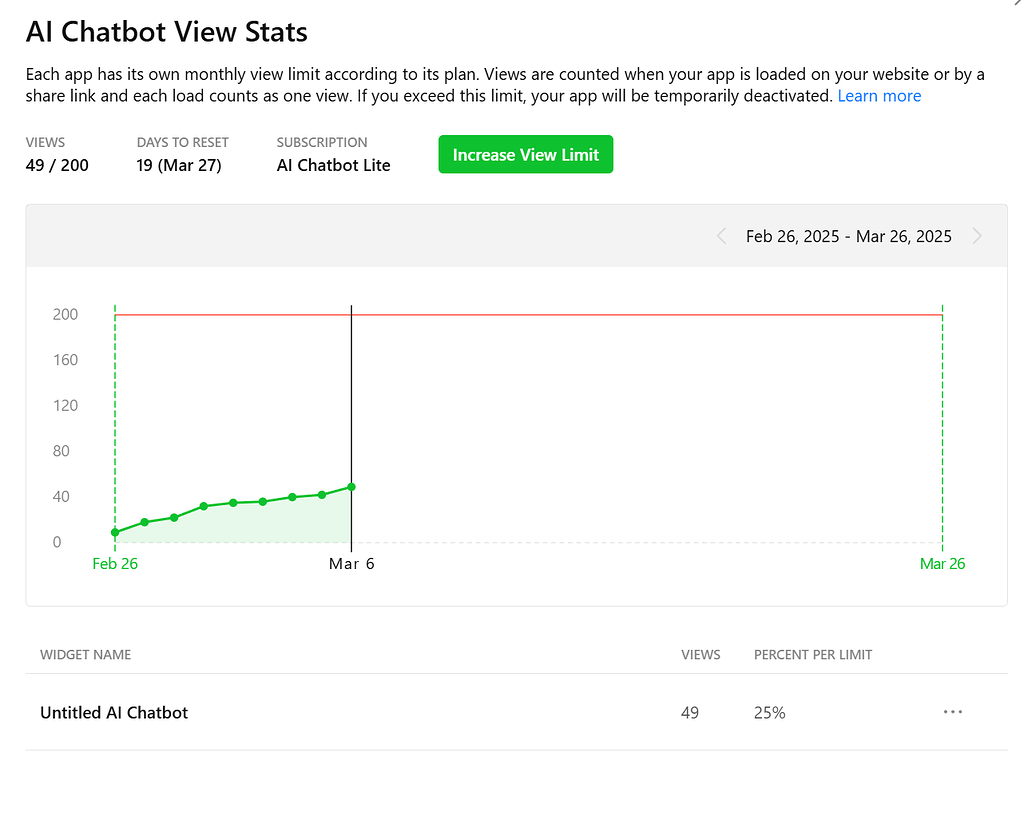Screen dimensions: 1024x823
Task: Open the three-dot menu for Untitled AI Chatbot
Action: click(x=952, y=712)
